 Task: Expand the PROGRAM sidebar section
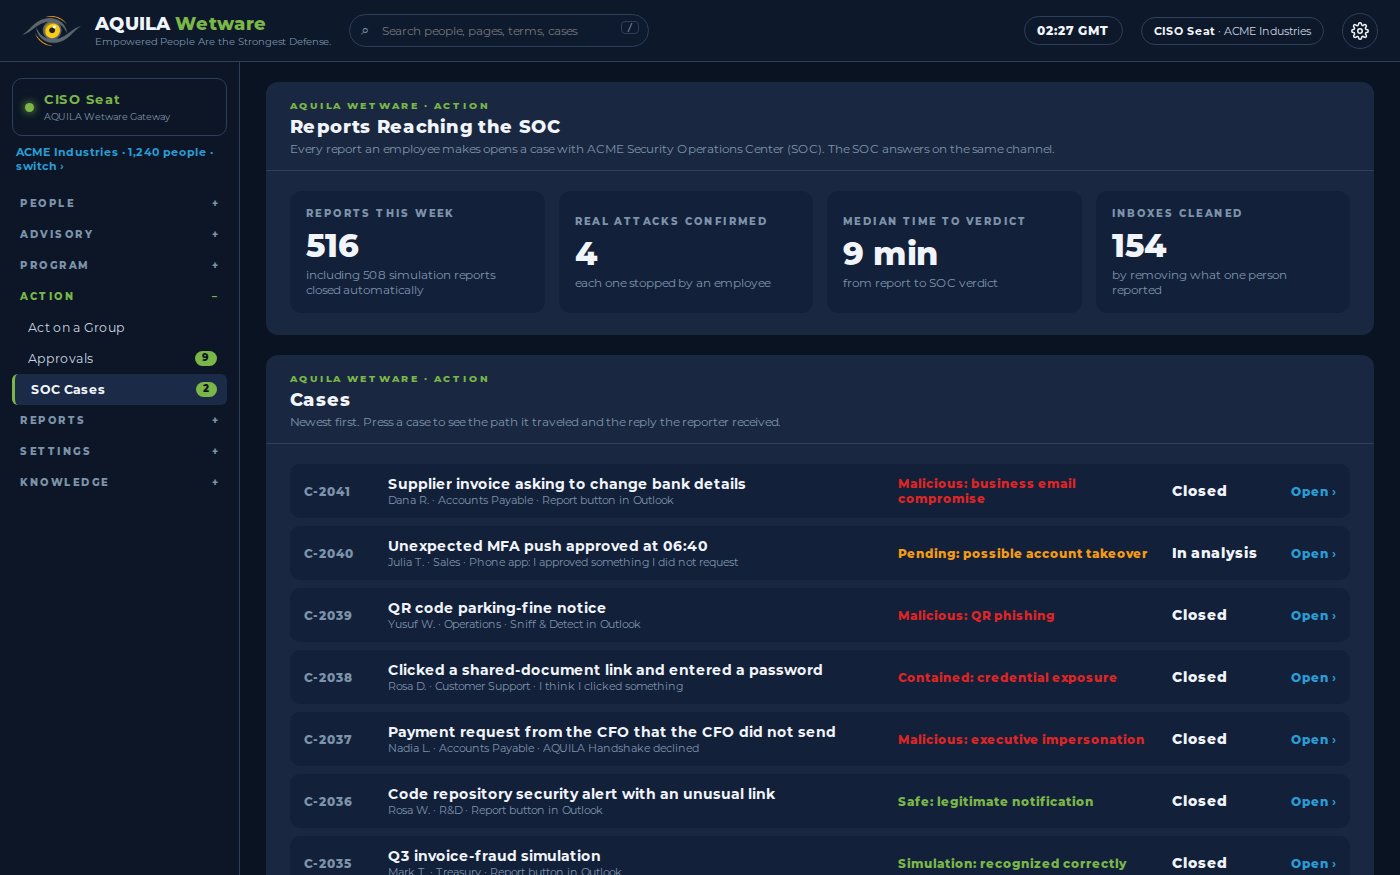(120, 265)
